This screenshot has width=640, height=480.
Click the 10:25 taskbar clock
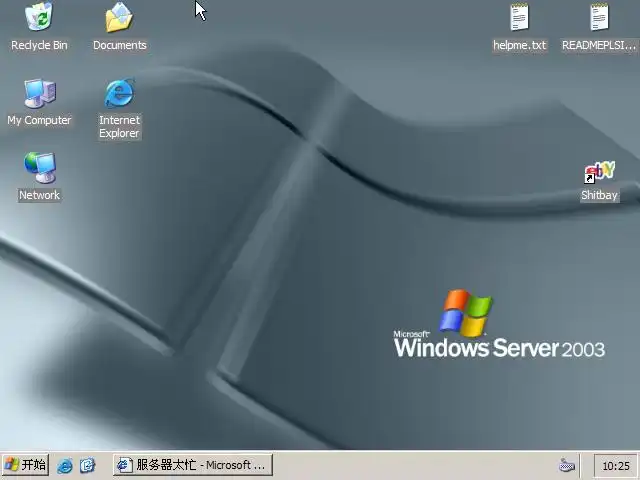[x=616, y=466]
